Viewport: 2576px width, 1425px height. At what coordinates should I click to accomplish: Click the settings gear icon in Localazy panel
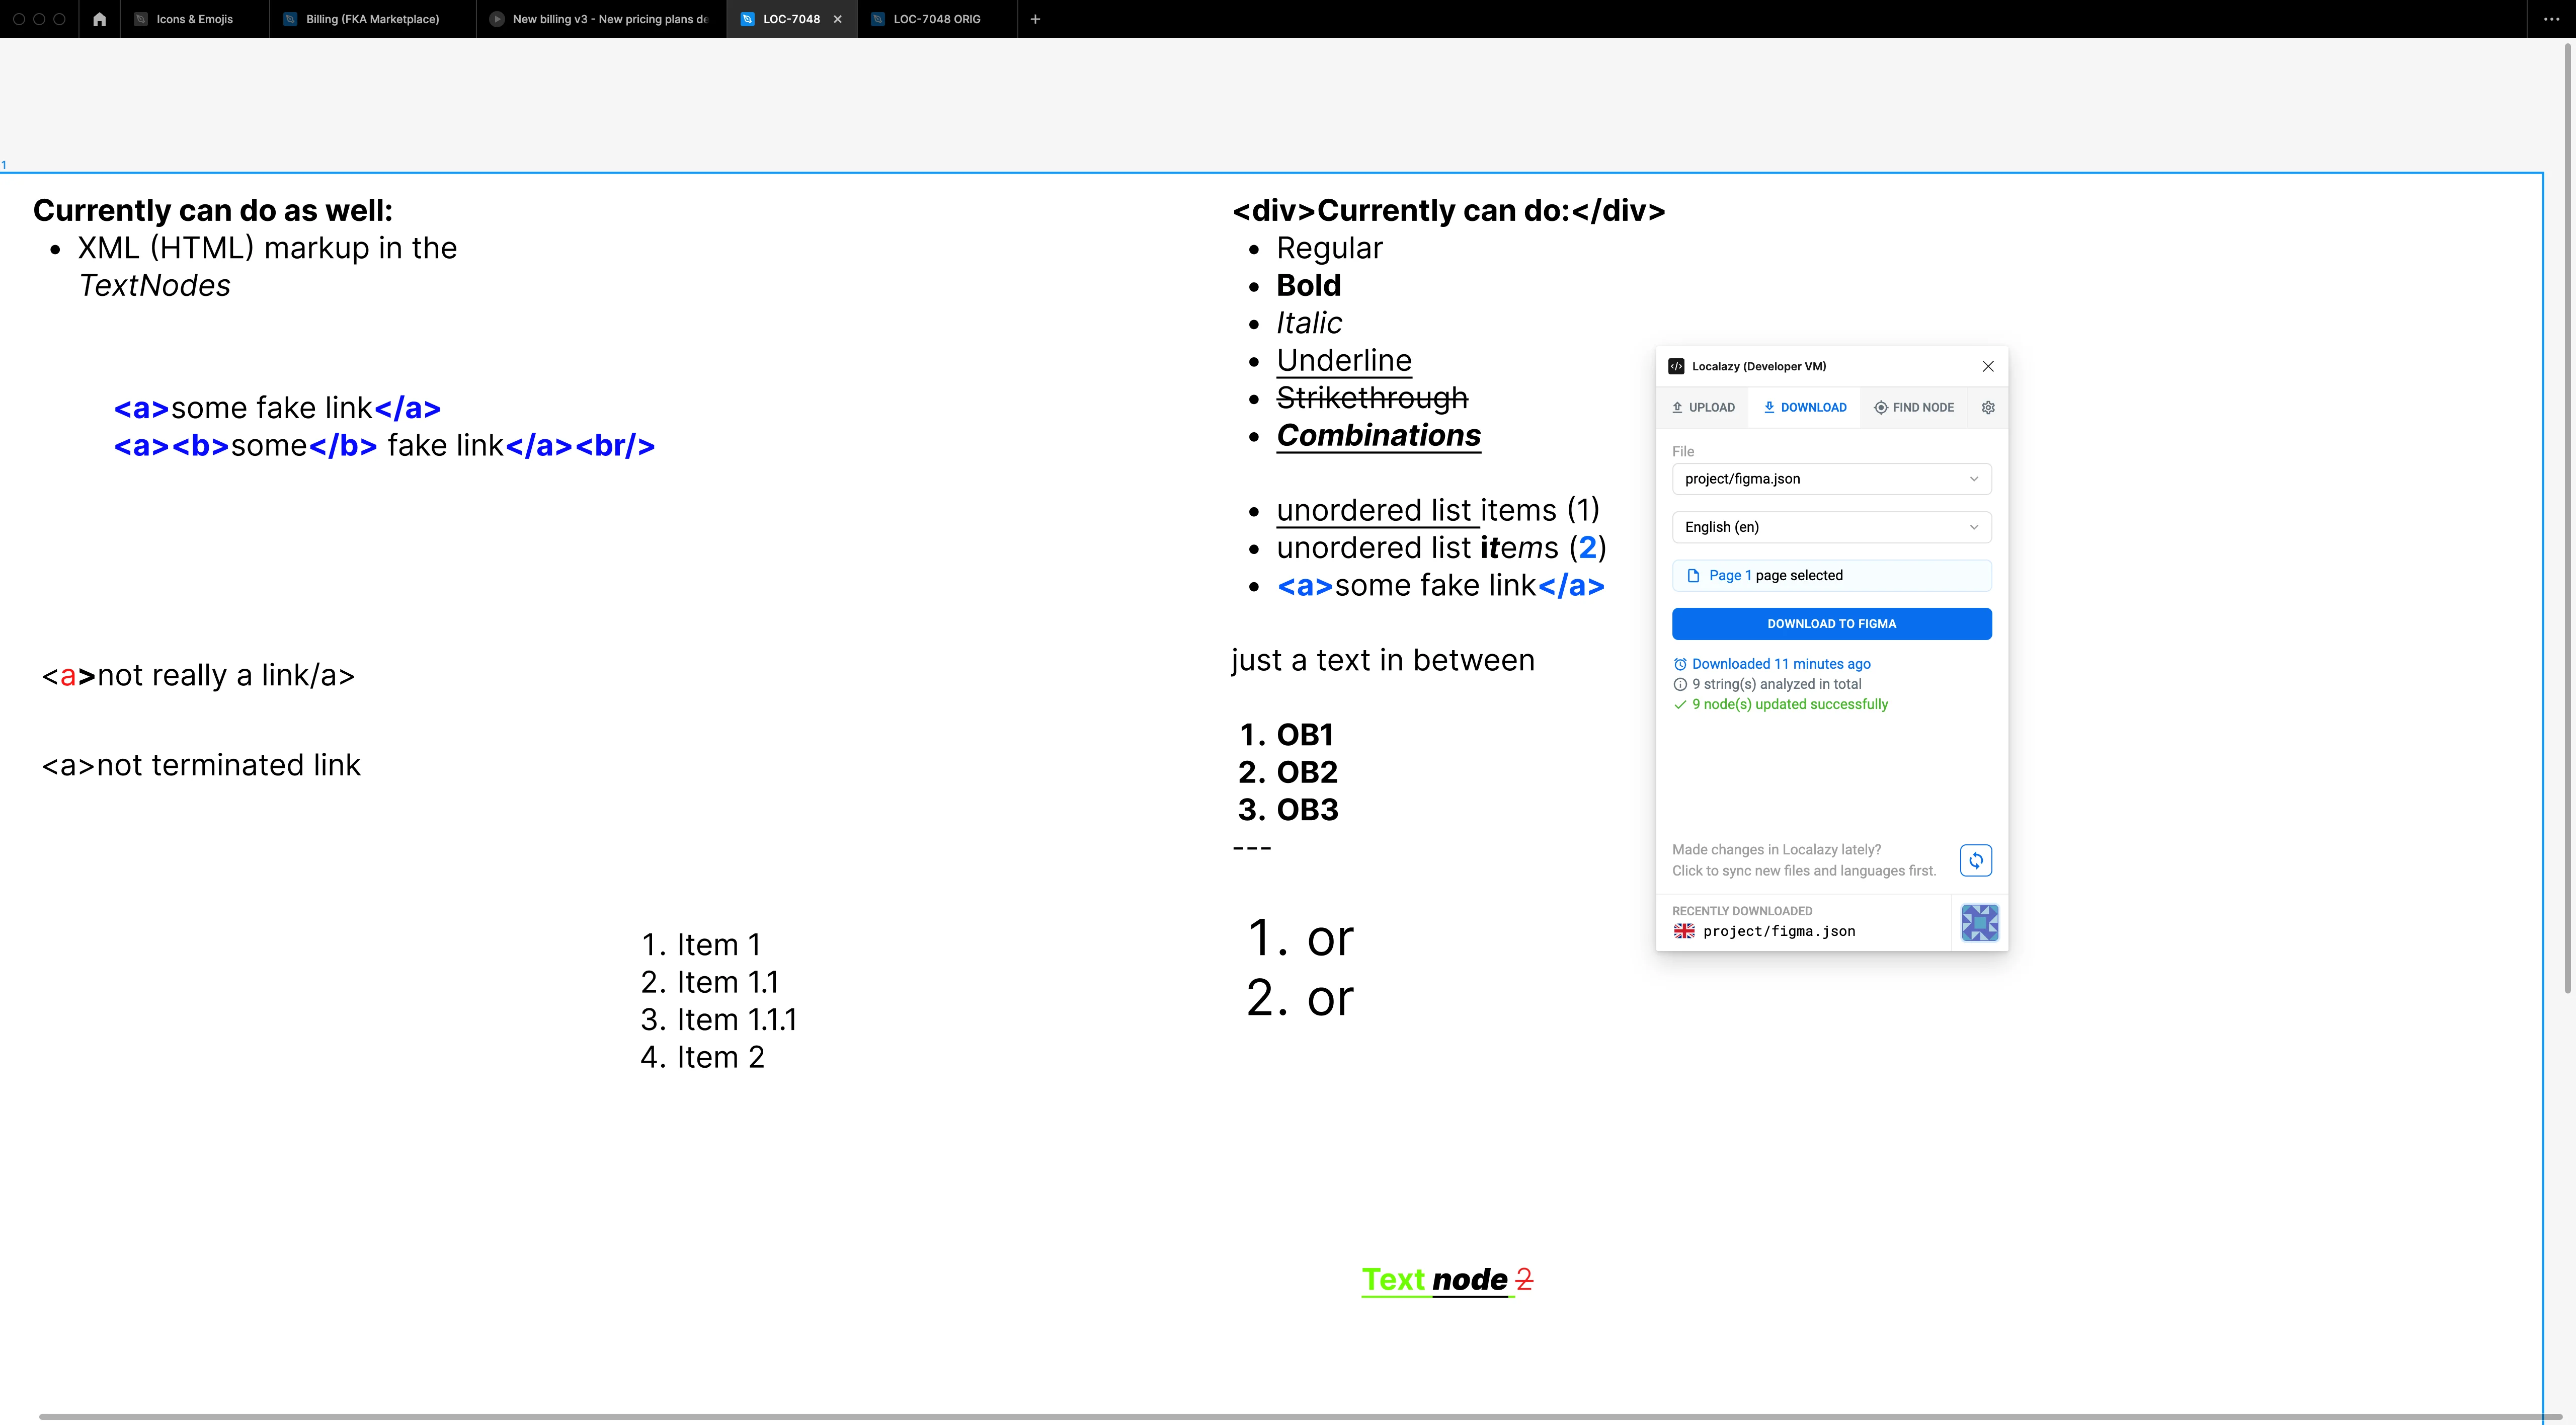tap(1988, 407)
